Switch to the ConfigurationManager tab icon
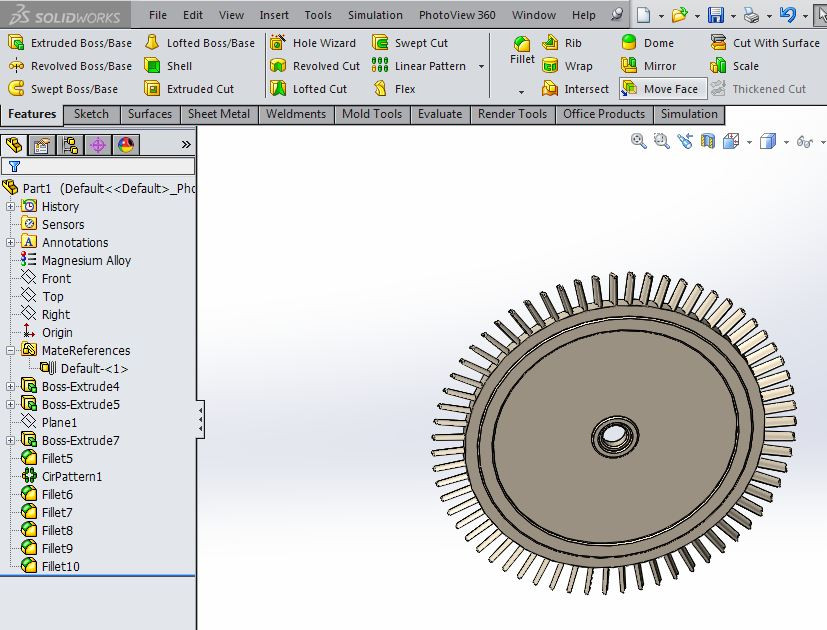 pos(70,145)
